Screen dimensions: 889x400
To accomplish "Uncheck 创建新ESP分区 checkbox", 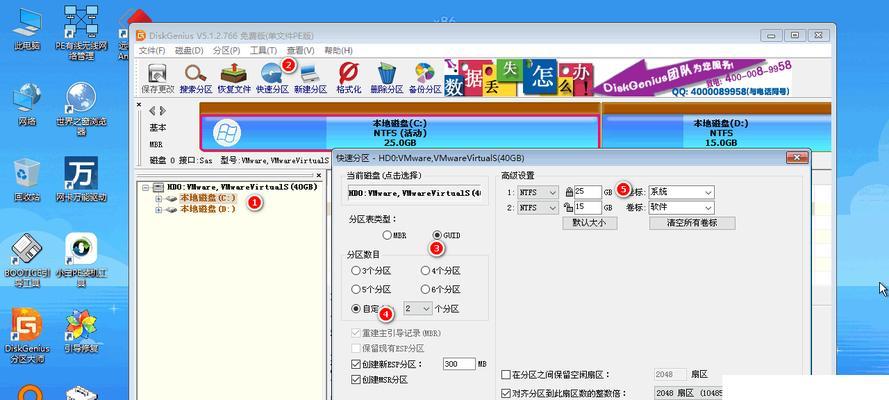I will pyautogui.click(x=355, y=364).
